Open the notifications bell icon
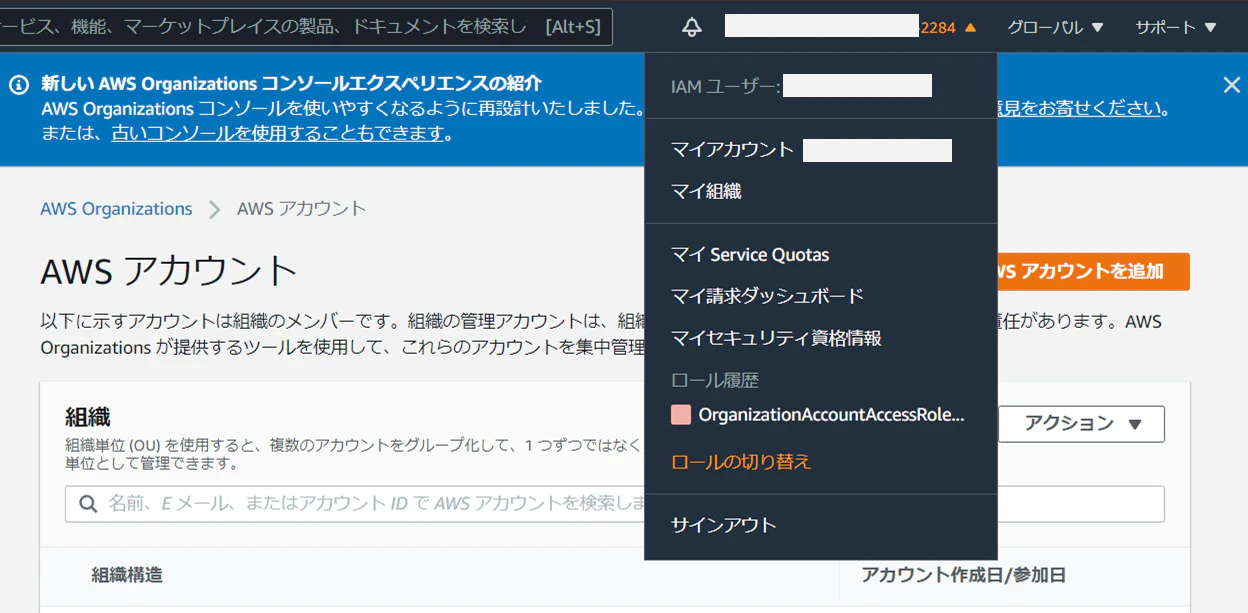The width and height of the screenshot is (1248, 613). pyautogui.click(x=692, y=27)
